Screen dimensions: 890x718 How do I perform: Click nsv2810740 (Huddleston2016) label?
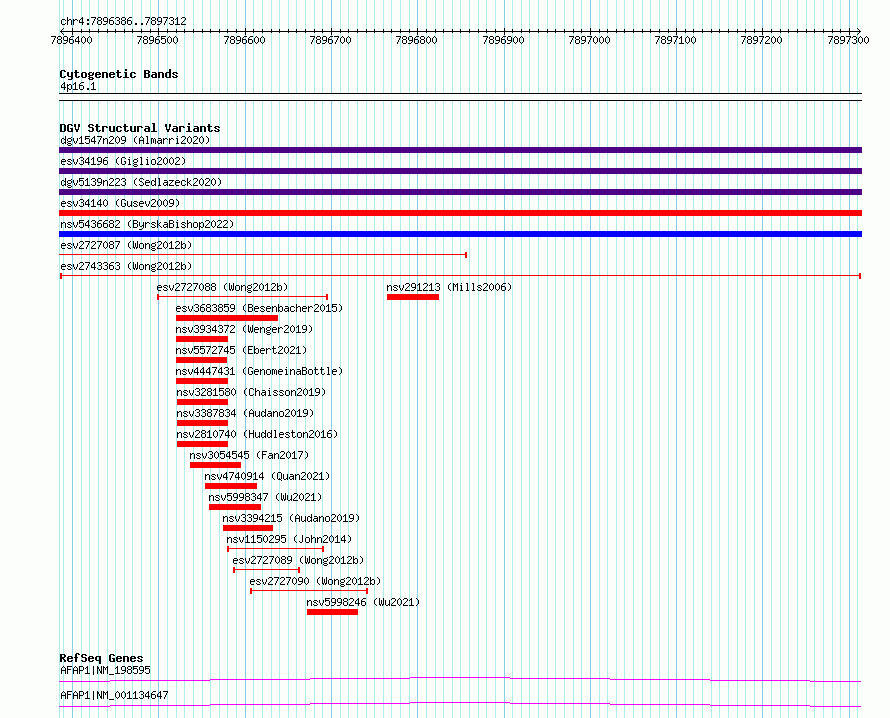[x=257, y=434]
